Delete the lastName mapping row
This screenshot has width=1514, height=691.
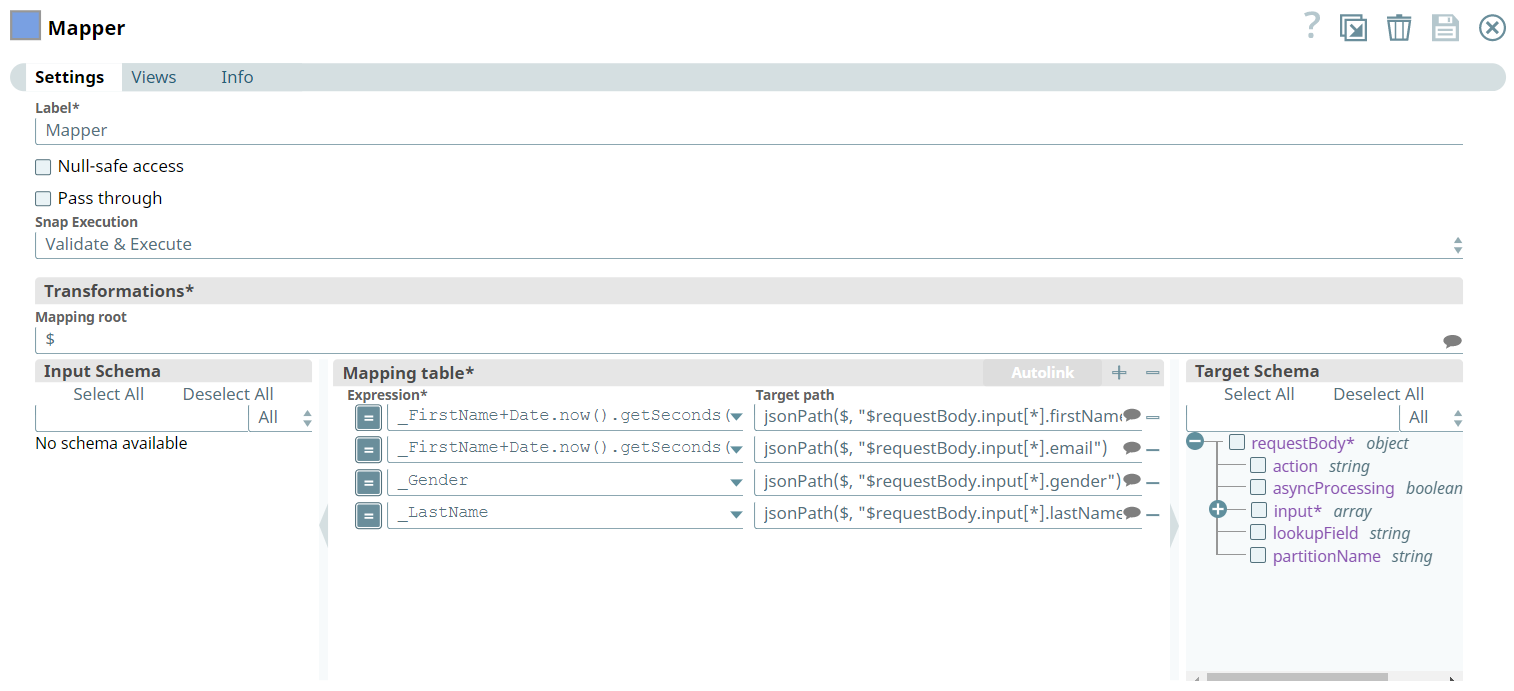tap(1153, 516)
